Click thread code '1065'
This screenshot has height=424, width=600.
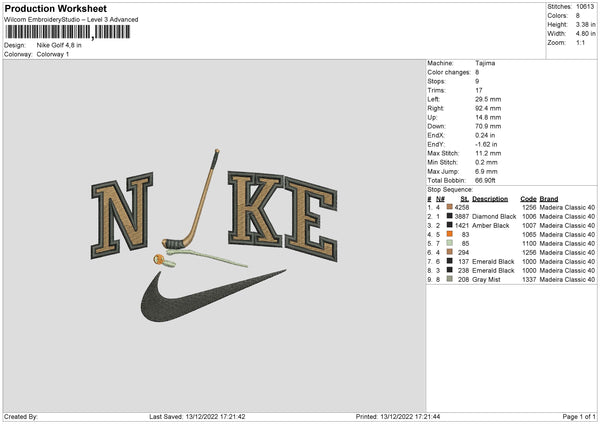(x=529, y=235)
